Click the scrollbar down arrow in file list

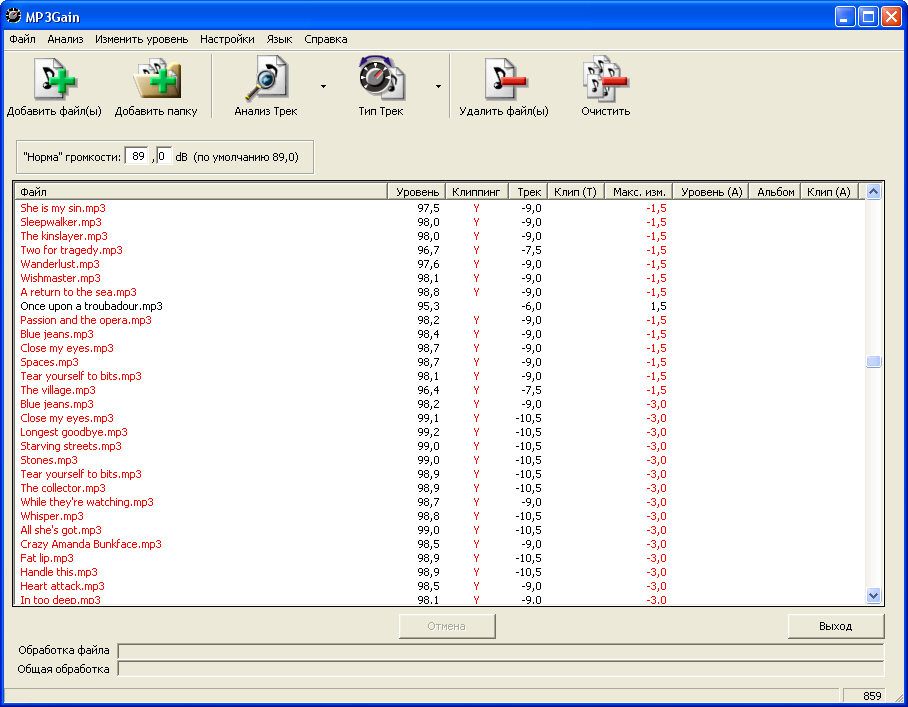(873, 595)
